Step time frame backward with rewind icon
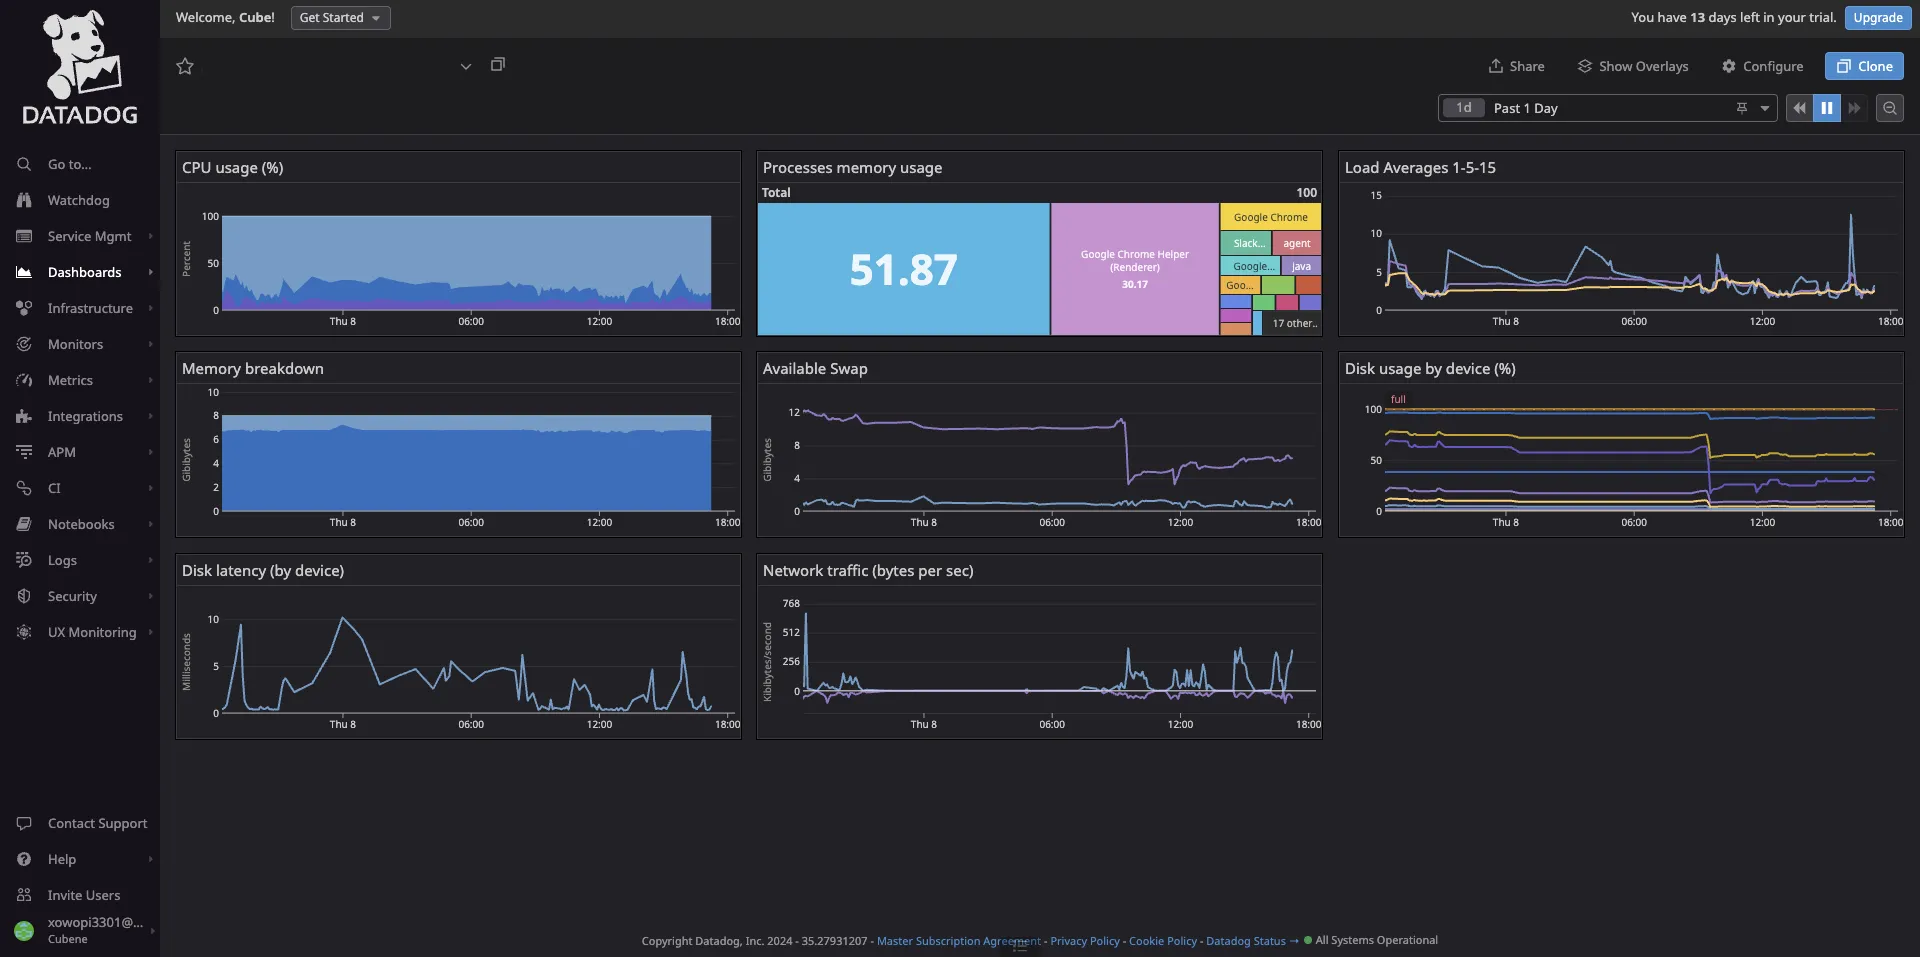 (1799, 108)
